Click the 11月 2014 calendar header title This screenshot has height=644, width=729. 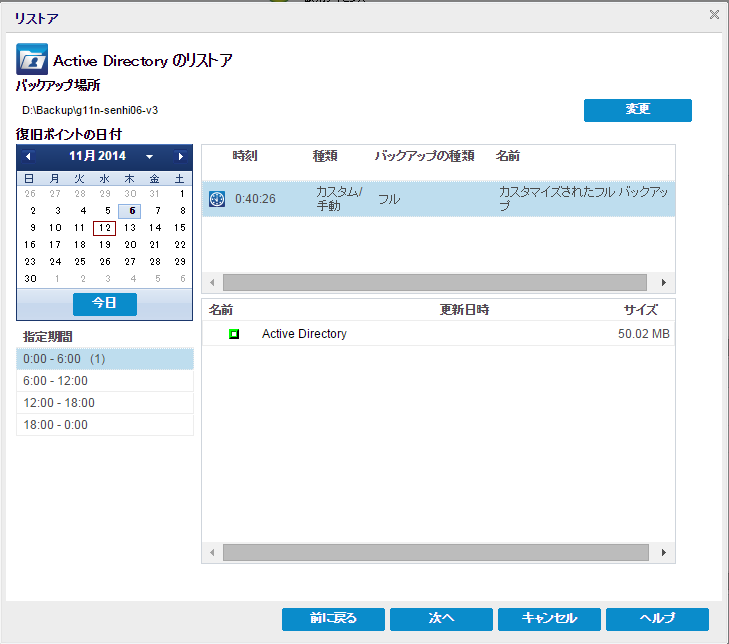pyautogui.click(x=98, y=156)
